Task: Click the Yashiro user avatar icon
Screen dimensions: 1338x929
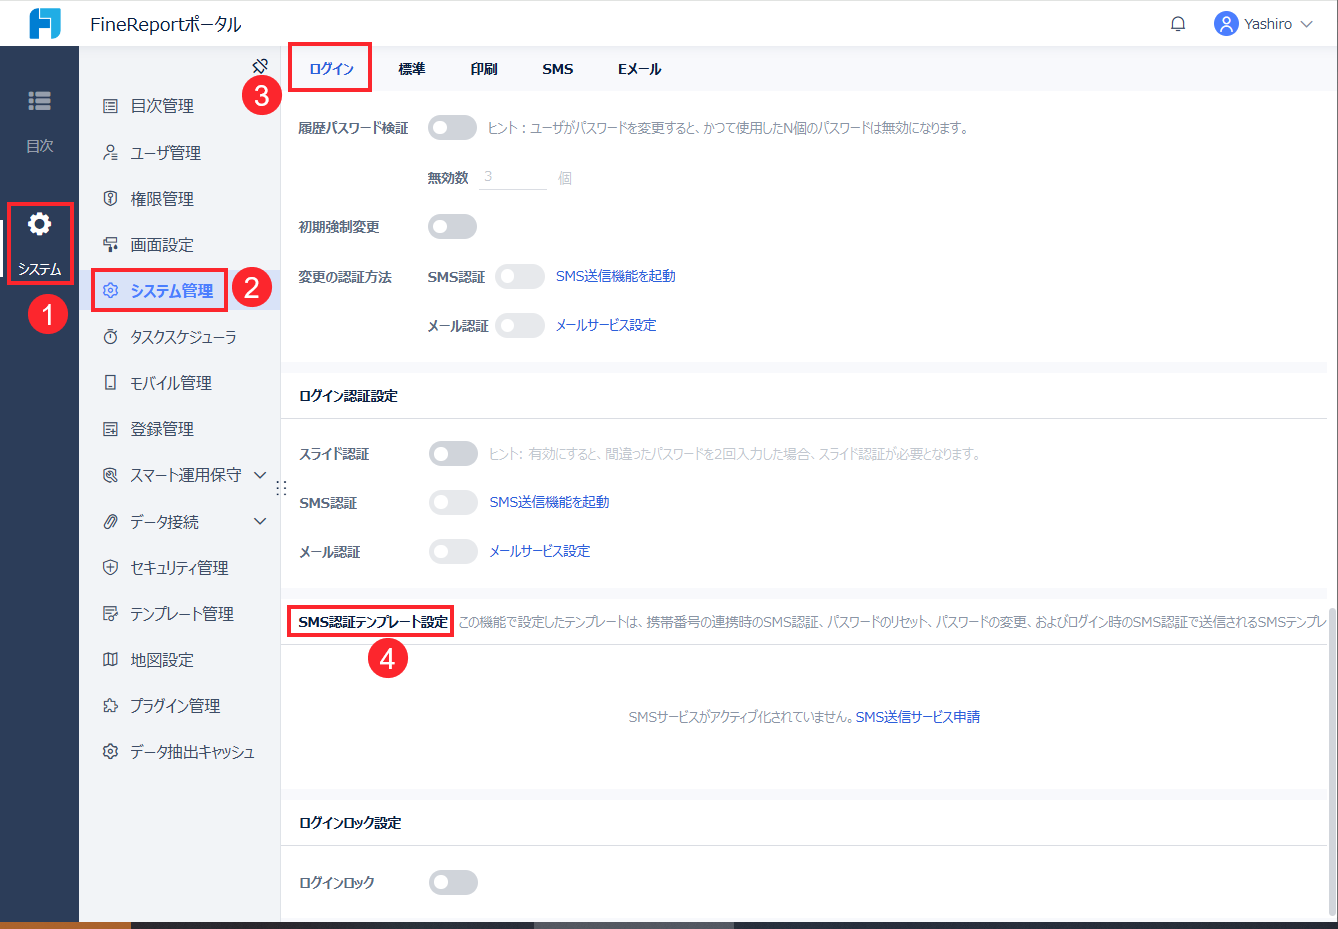Action: (1226, 24)
